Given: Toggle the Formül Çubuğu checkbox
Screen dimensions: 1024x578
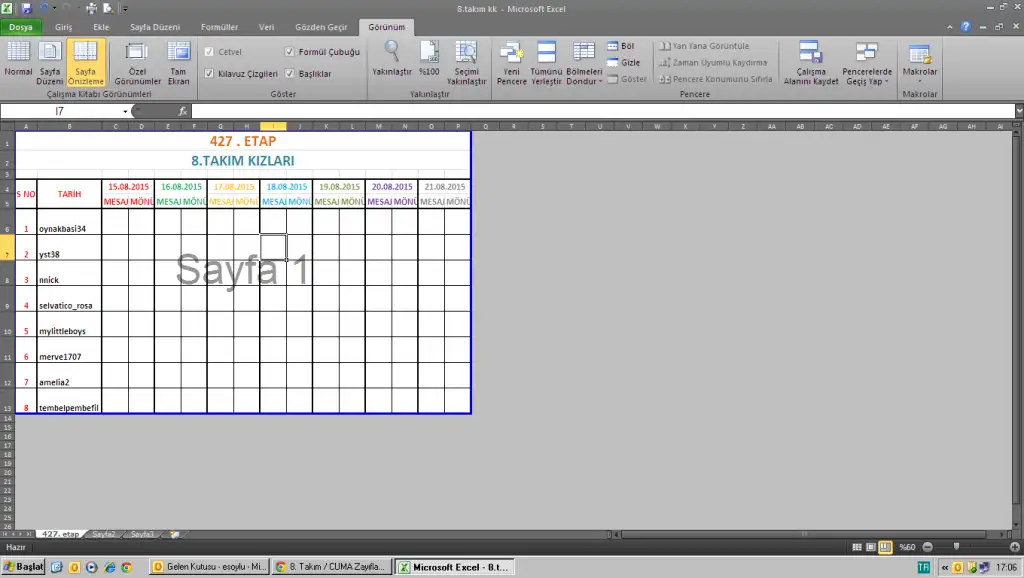Looking at the screenshot, I should [290, 51].
